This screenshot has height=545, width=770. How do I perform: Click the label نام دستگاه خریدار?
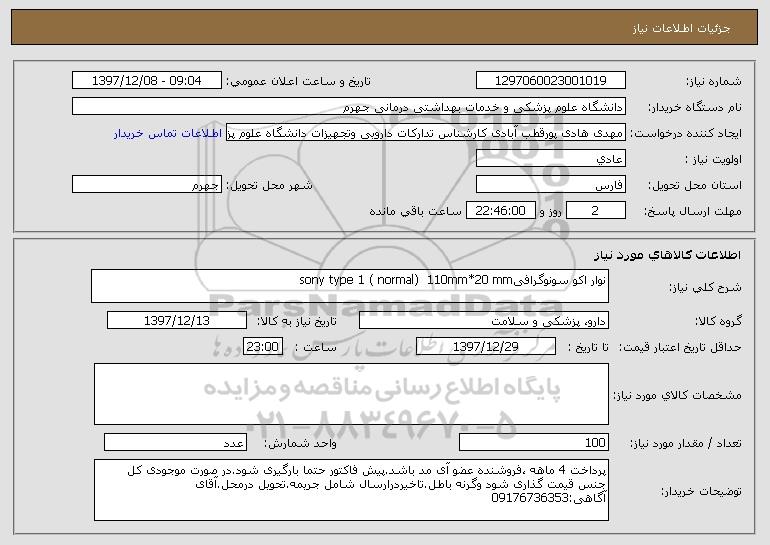(x=695, y=107)
